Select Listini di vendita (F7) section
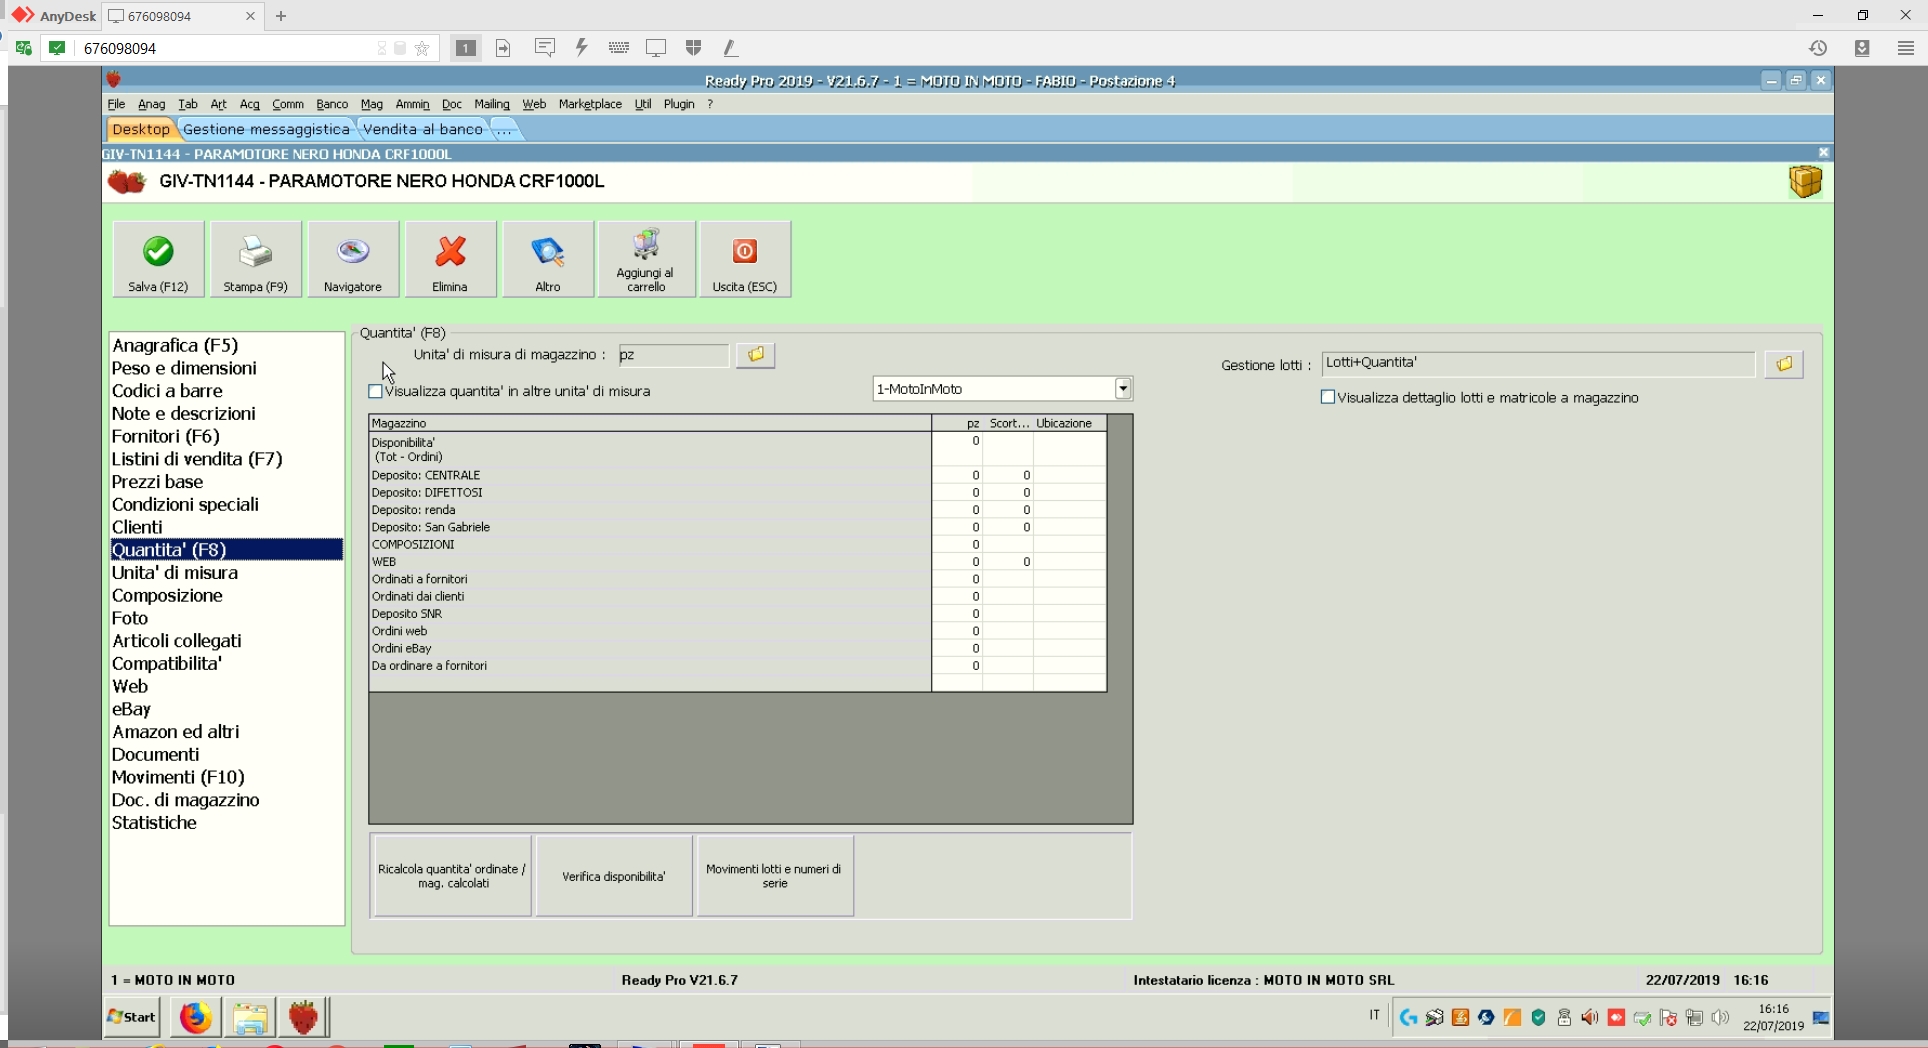 [226, 459]
